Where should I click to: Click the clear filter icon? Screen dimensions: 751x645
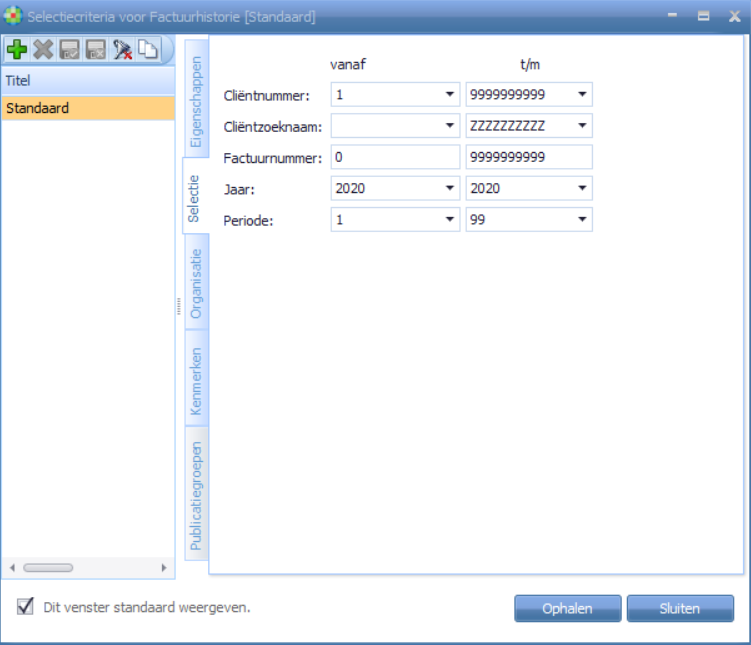[x=122, y=50]
